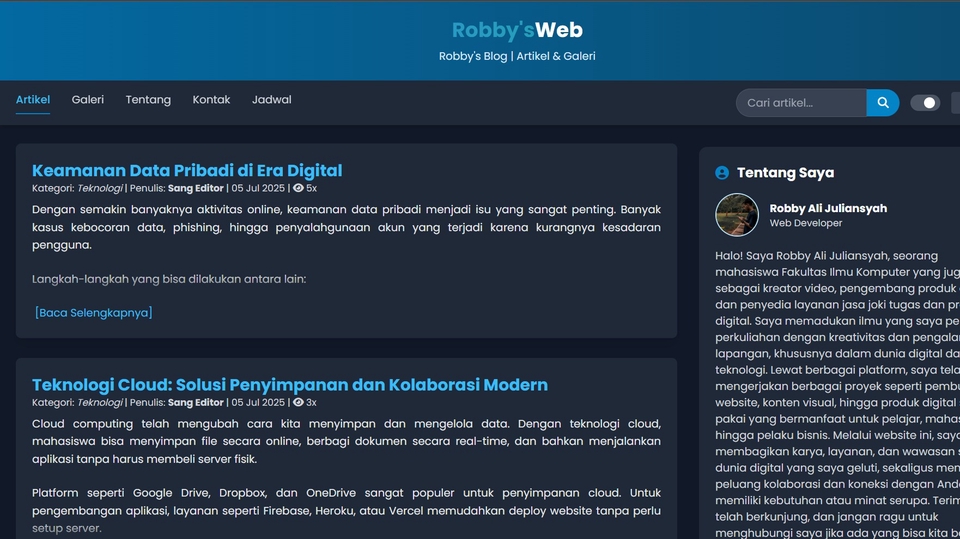960x539 pixels.
Task: Click the eye views icon showing 3x
Action: coord(298,403)
